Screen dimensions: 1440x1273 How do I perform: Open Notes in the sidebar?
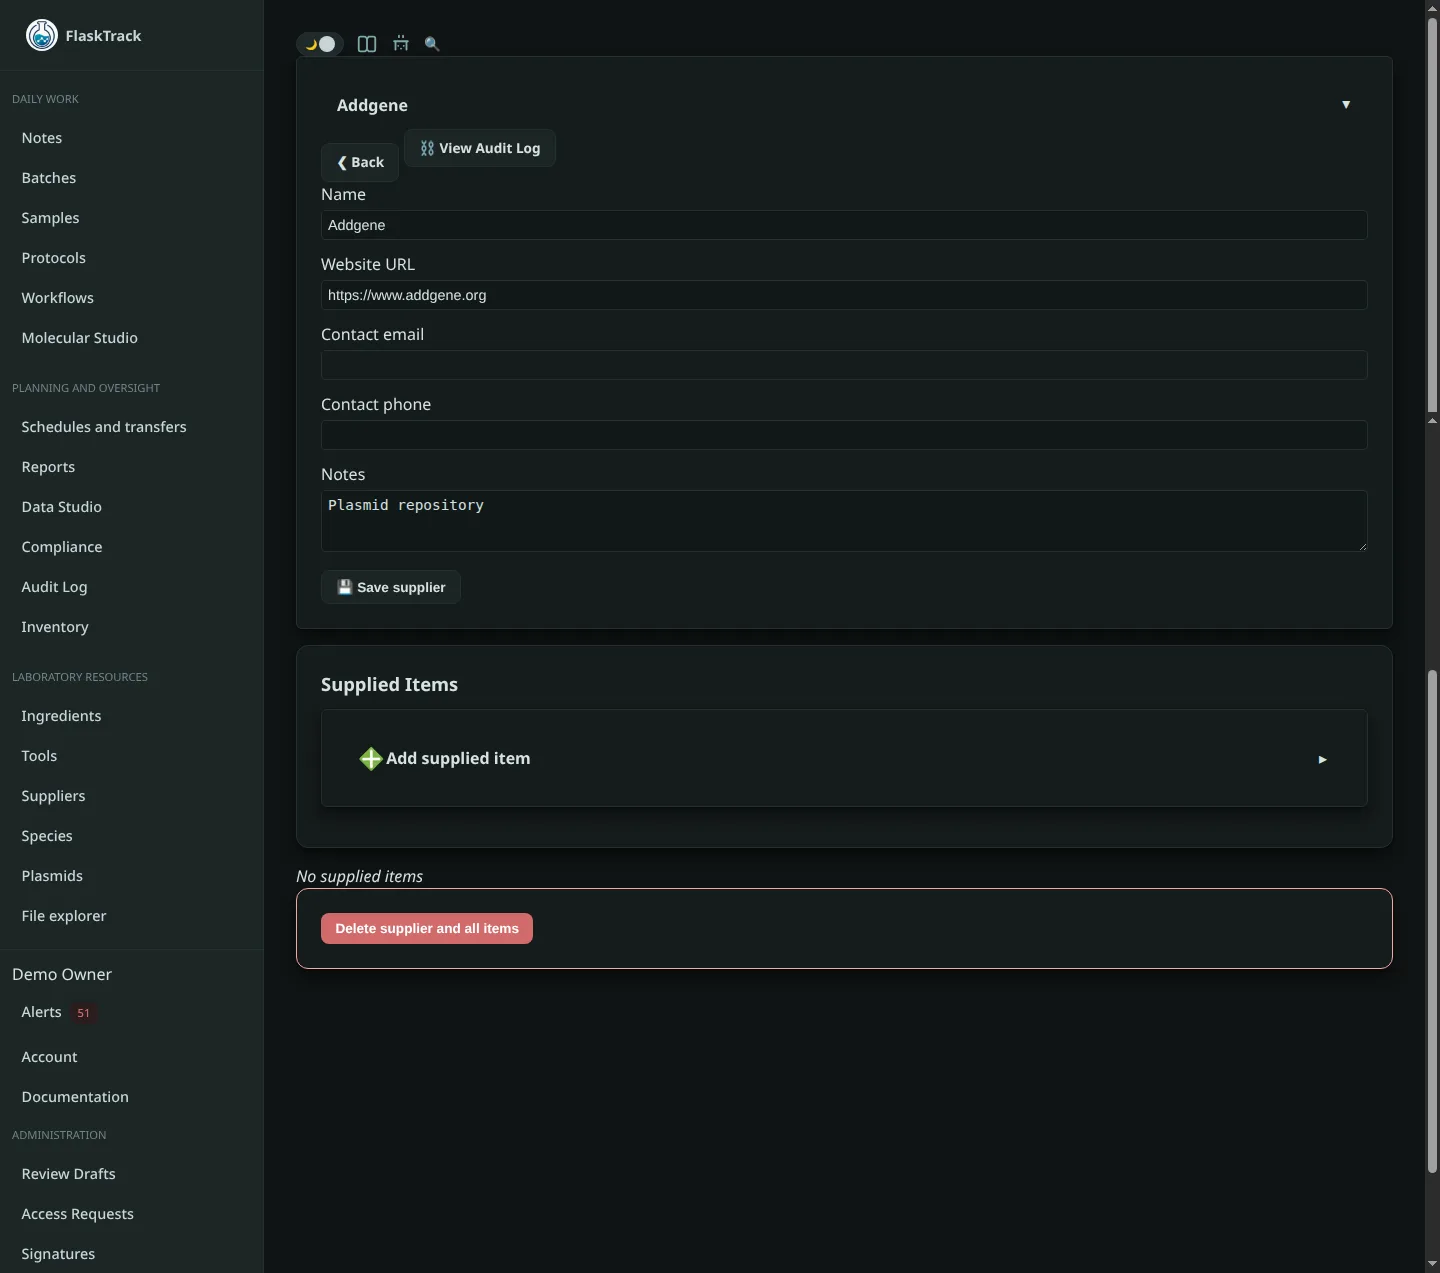(x=42, y=138)
